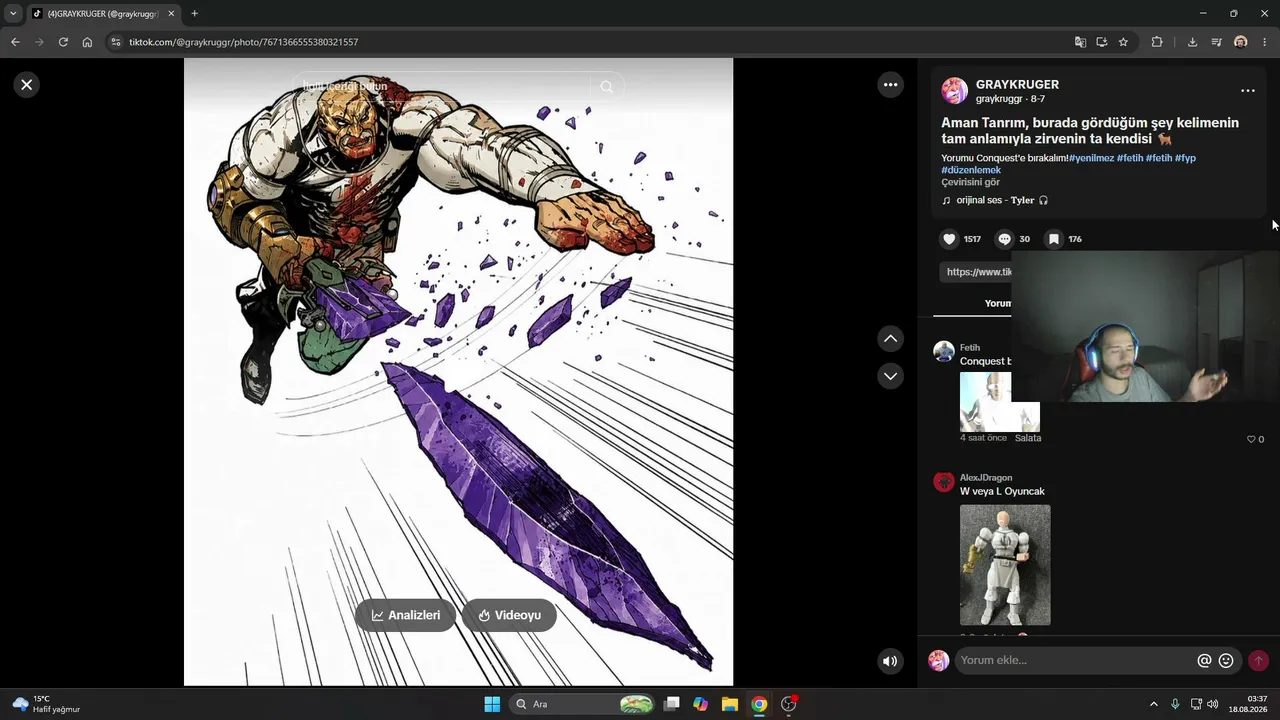The height and width of the screenshot is (720, 1280).
Task: Expand the hidden system tray icons
Action: pos(1153,704)
